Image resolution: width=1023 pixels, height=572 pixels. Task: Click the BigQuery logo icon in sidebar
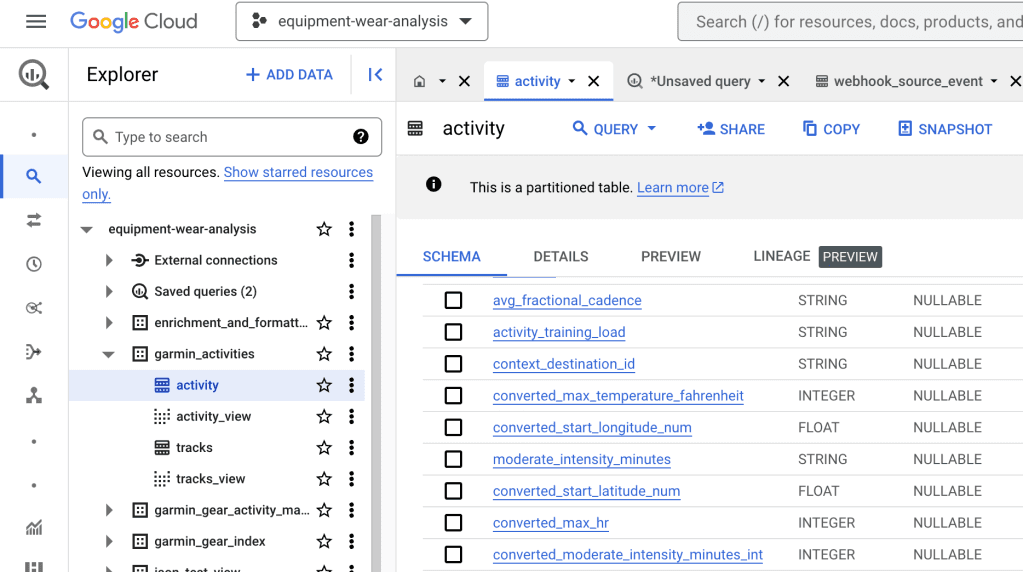point(34,75)
